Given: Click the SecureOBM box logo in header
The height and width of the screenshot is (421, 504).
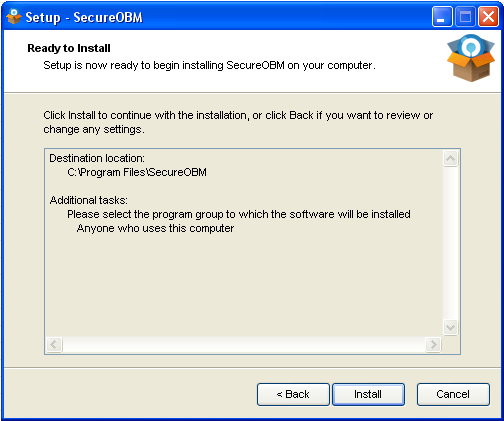Looking at the screenshot, I should 470,58.
